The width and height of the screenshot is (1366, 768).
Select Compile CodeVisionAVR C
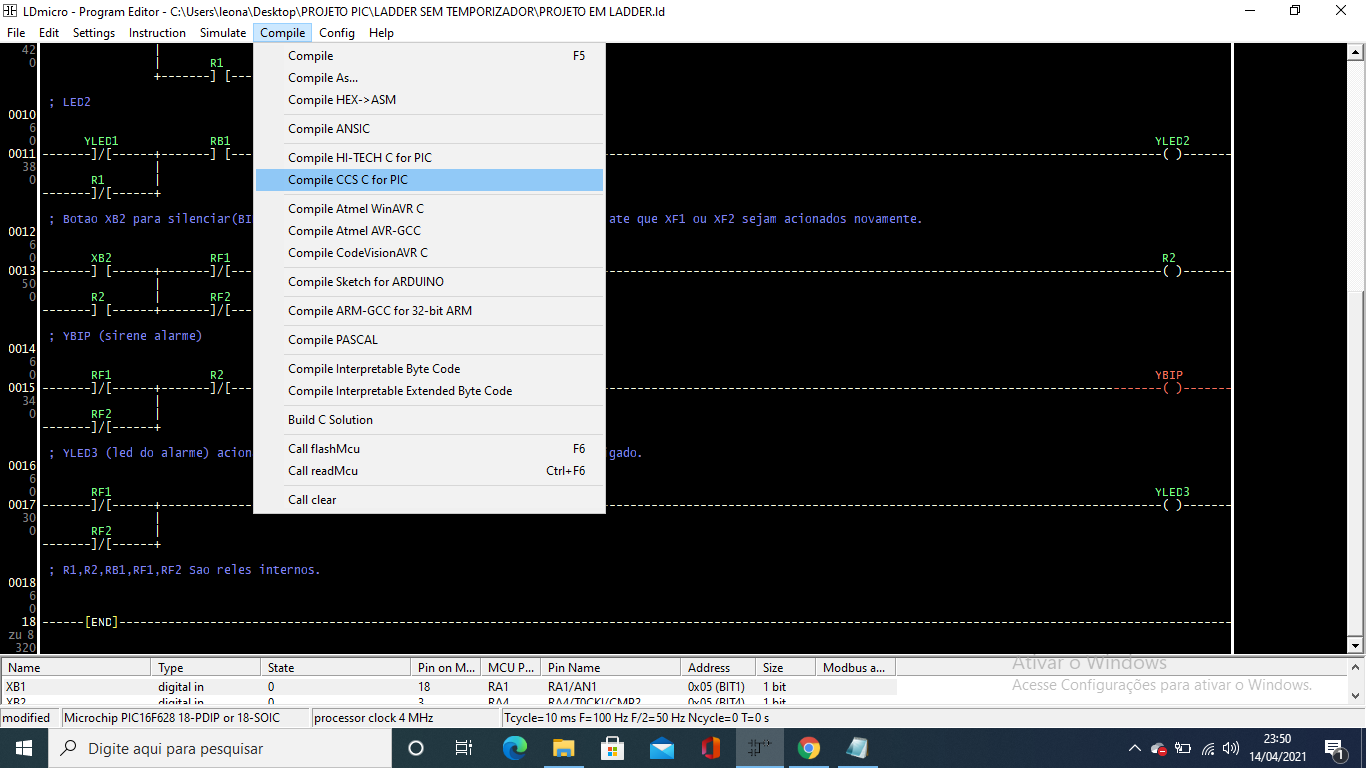[430, 253]
